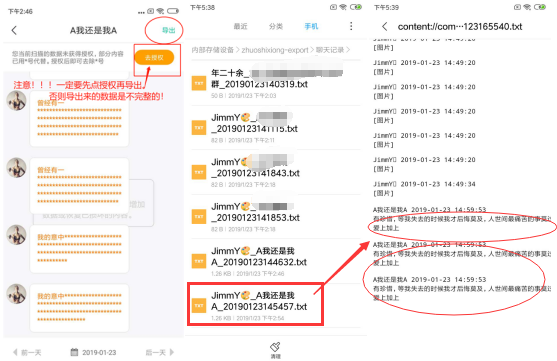Image resolution: width=557 pixels, height=361 pixels.
Task: Tap TXT icon of A_20190123145457.txt
Action: pos(199,306)
